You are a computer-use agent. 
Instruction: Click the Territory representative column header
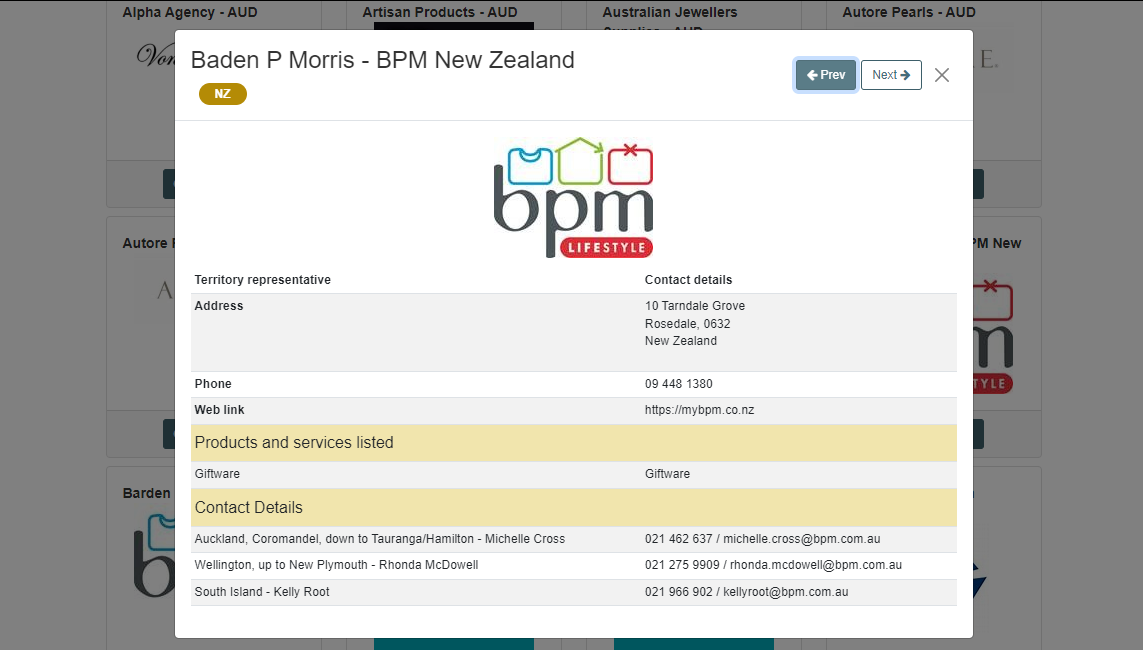point(262,280)
